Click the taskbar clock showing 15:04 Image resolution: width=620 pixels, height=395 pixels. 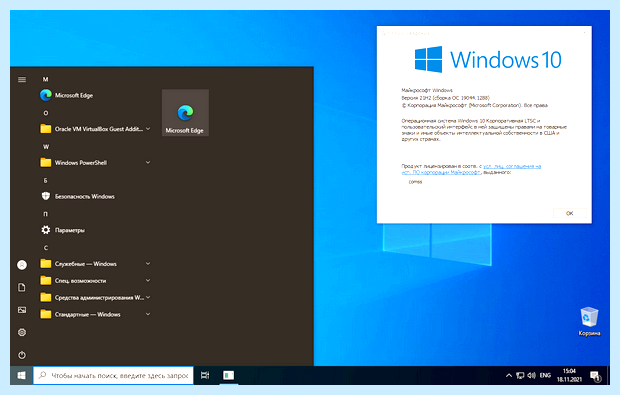569,375
